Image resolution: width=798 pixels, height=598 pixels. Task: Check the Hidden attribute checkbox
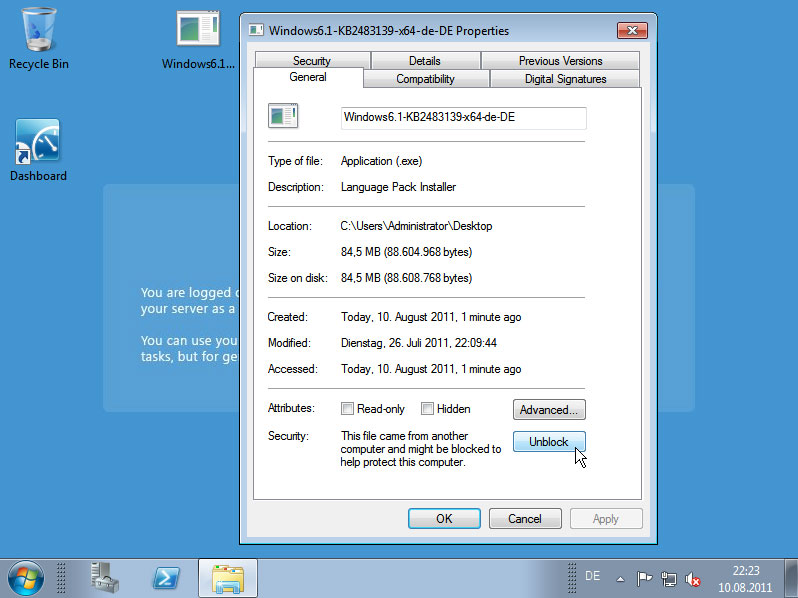tap(427, 409)
